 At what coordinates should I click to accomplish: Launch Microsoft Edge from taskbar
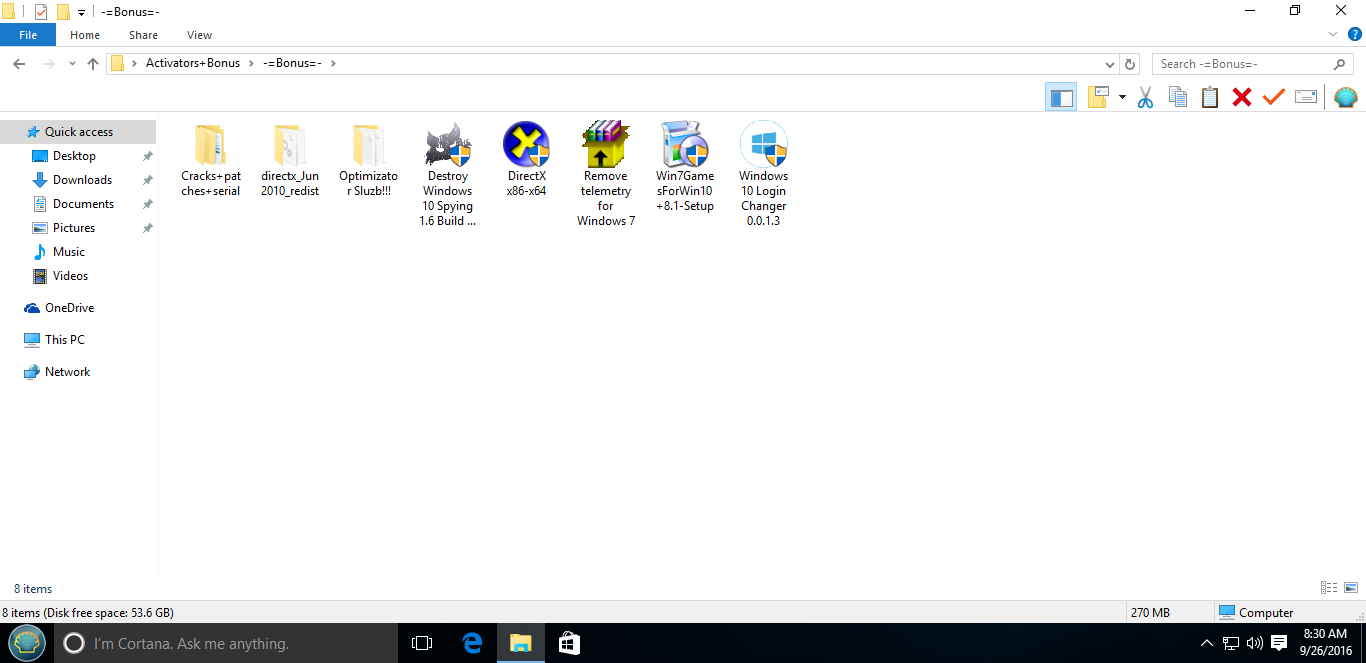point(472,643)
